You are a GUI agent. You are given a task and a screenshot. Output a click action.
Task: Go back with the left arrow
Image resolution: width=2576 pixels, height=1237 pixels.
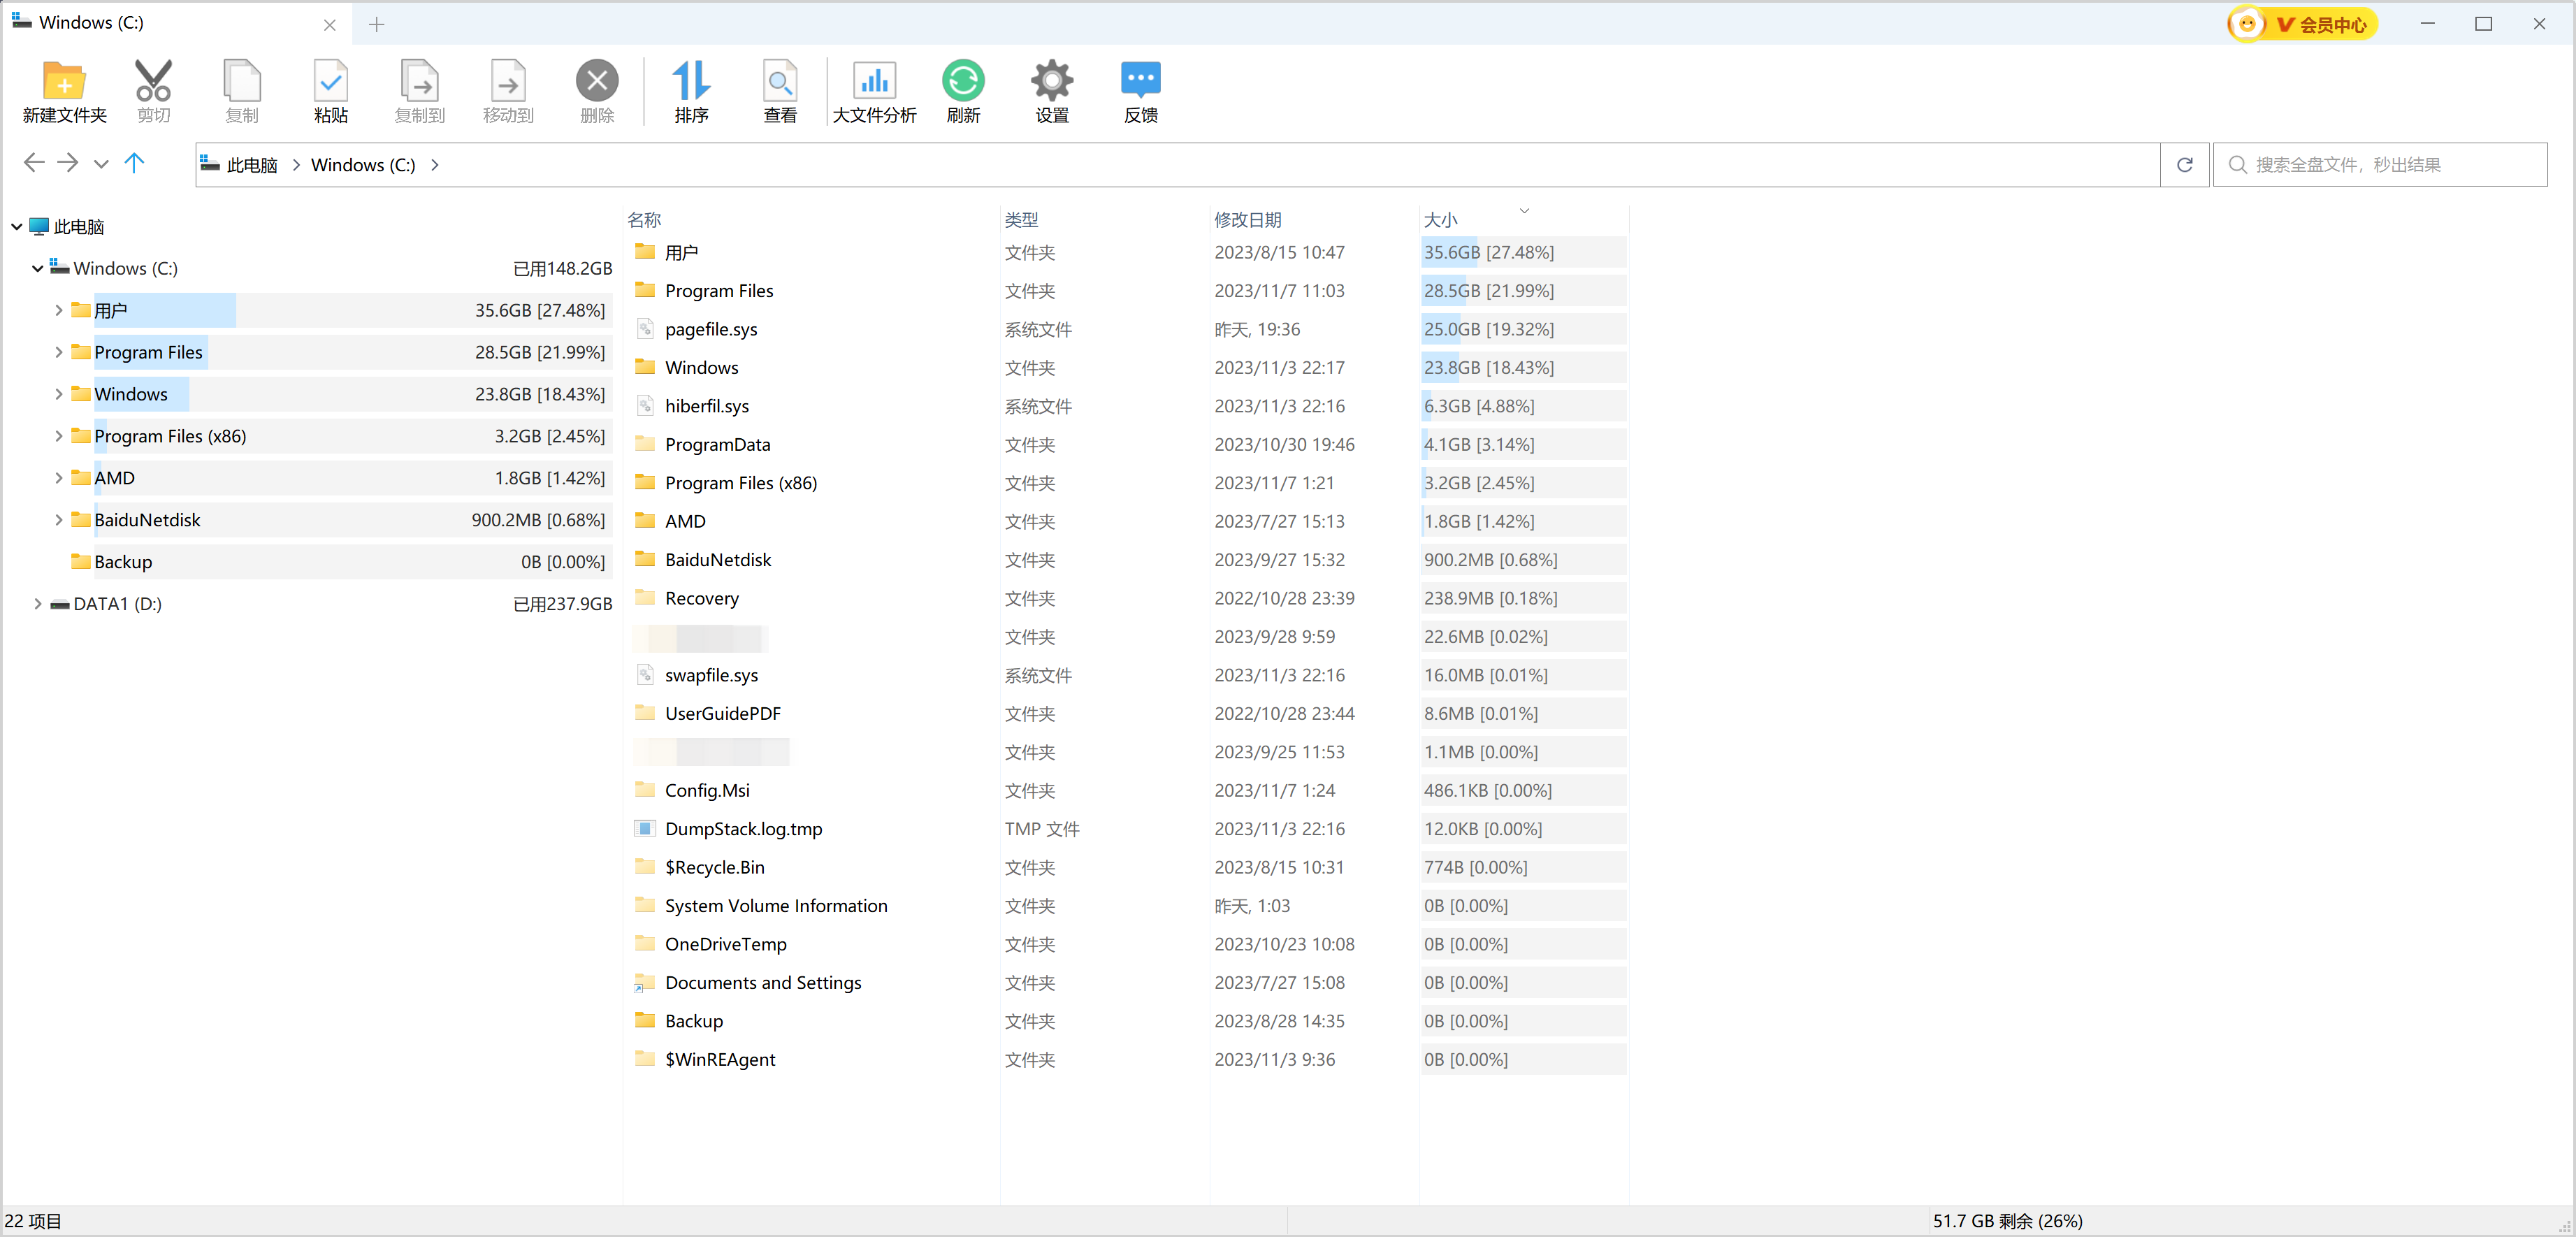pyautogui.click(x=34, y=163)
